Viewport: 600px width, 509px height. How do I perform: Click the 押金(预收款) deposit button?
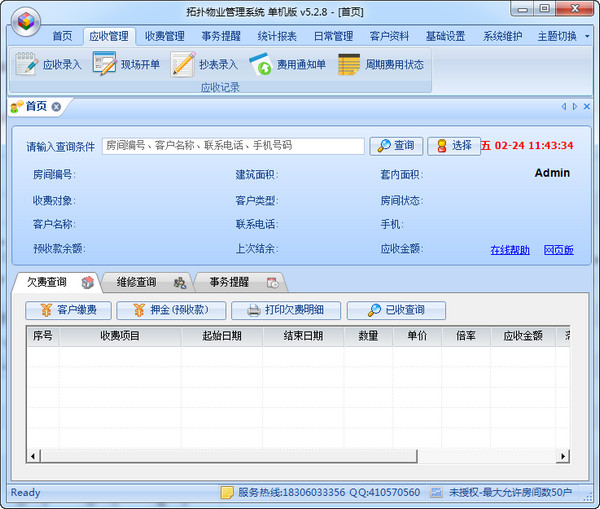(x=170, y=310)
